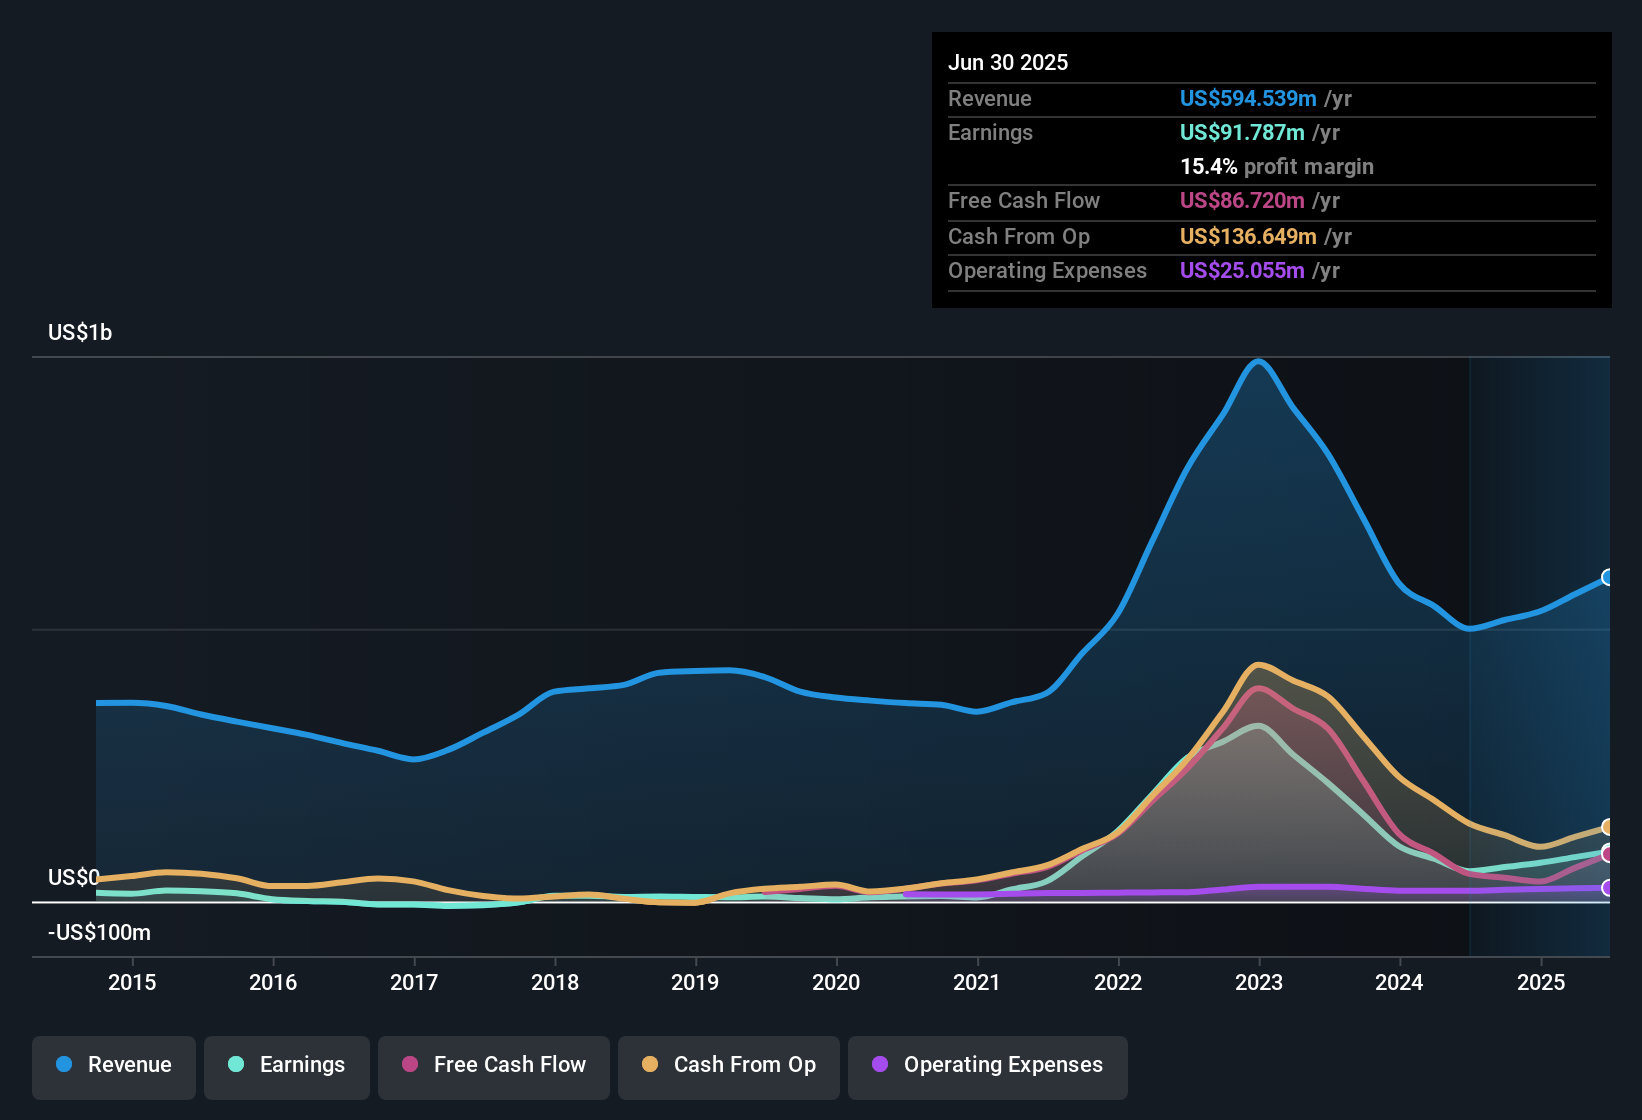Click the pink Free Cash Flow color swatch
Viewport: 1642px width, 1120px height.
pyautogui.click(x=411, y=1065)
